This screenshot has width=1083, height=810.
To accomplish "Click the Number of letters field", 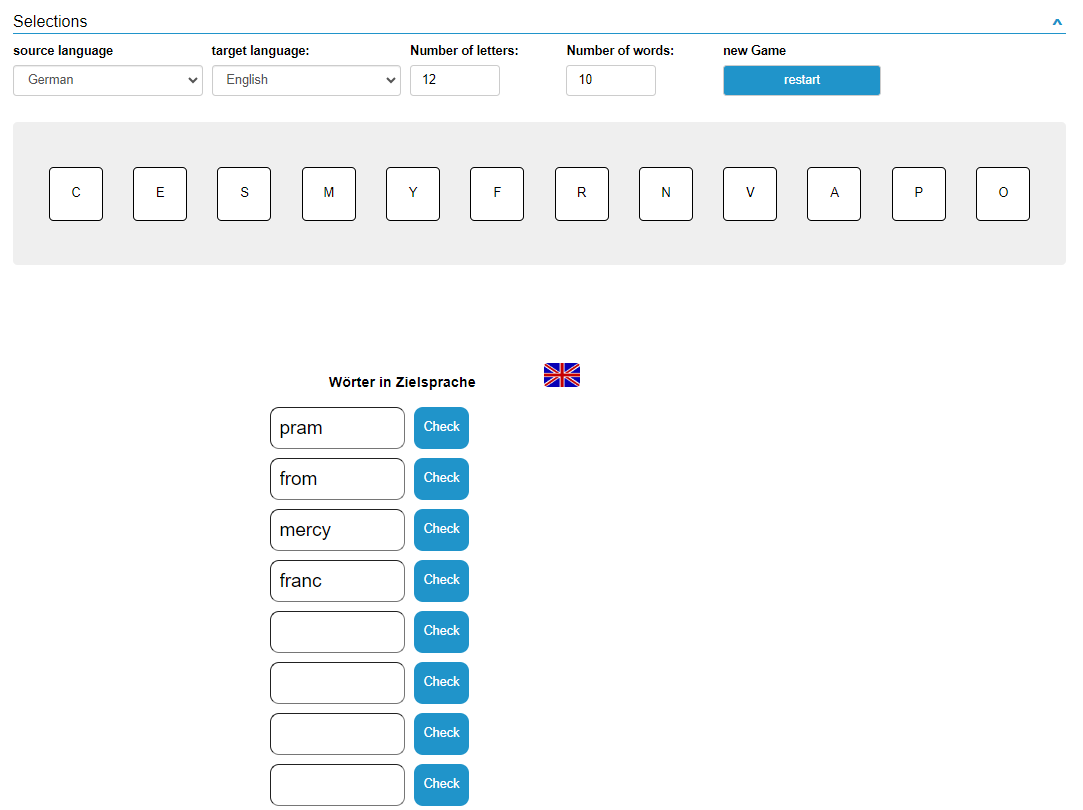I will pyautogui.click(x=454, y=80).
